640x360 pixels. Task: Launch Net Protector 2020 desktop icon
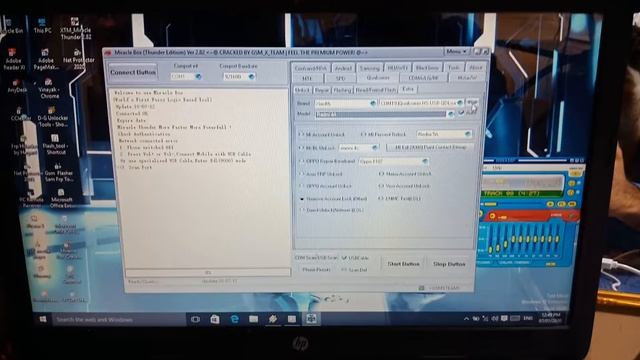pos(78,60)
